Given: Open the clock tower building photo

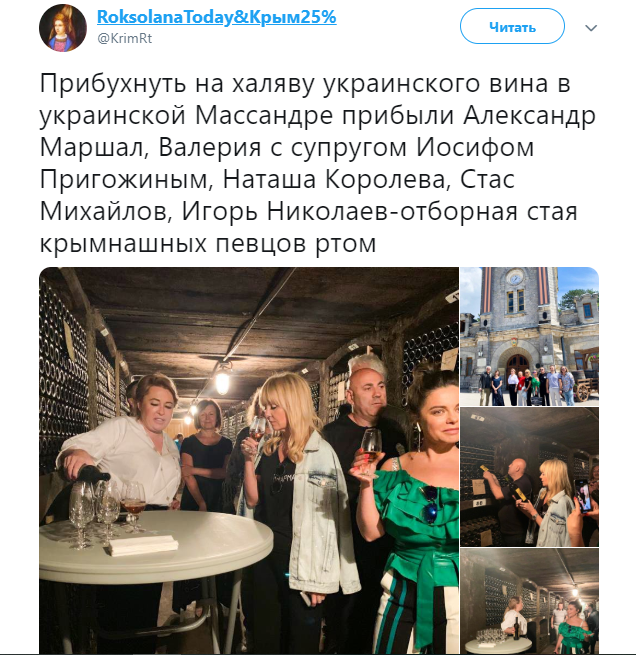Looking at the screenshot, I should [529, 336].
